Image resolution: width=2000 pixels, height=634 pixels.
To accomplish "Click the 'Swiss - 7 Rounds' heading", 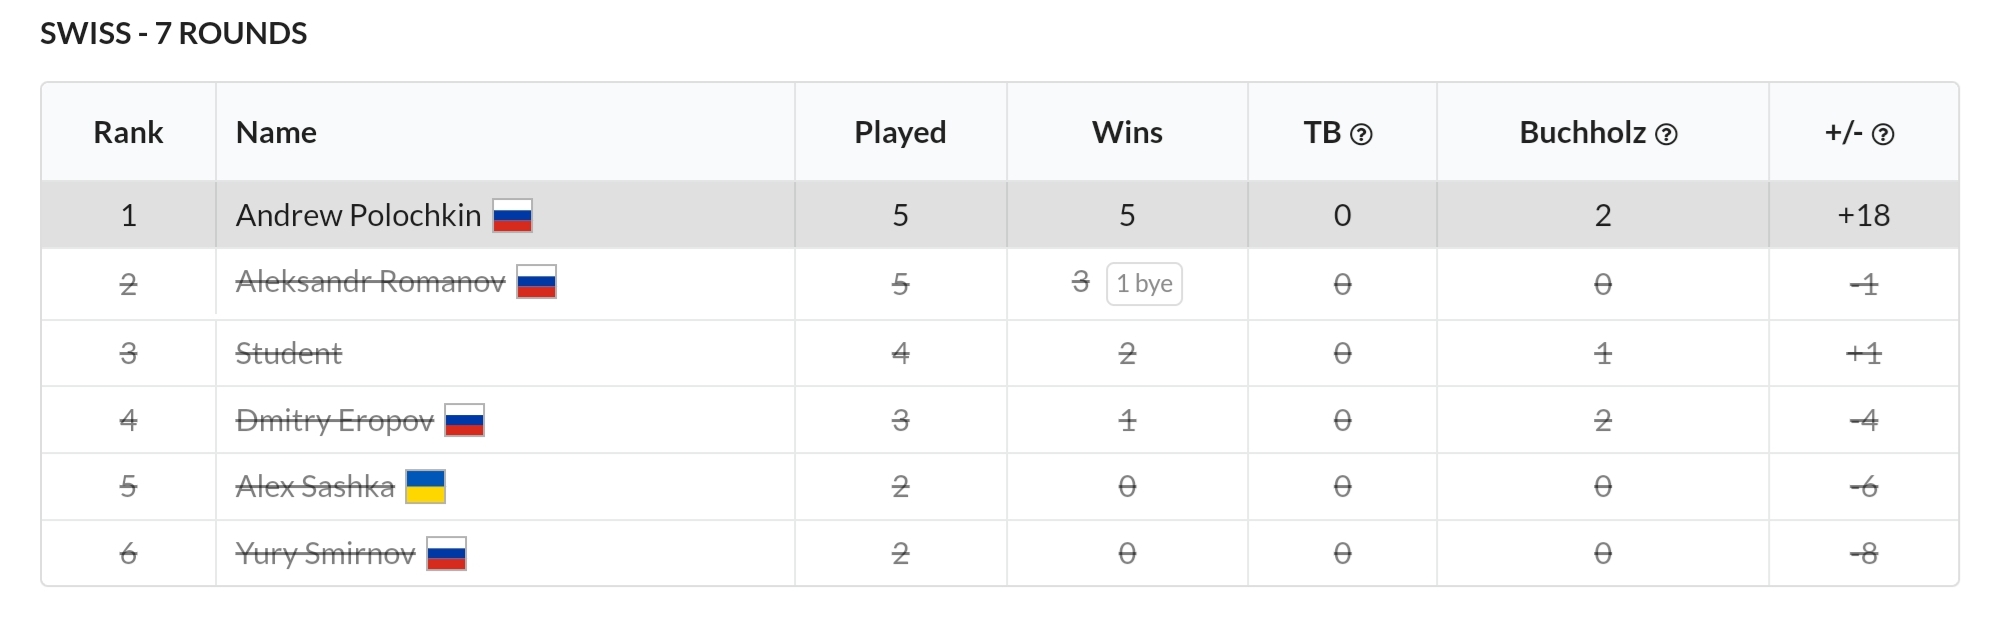I will (173, 33).
